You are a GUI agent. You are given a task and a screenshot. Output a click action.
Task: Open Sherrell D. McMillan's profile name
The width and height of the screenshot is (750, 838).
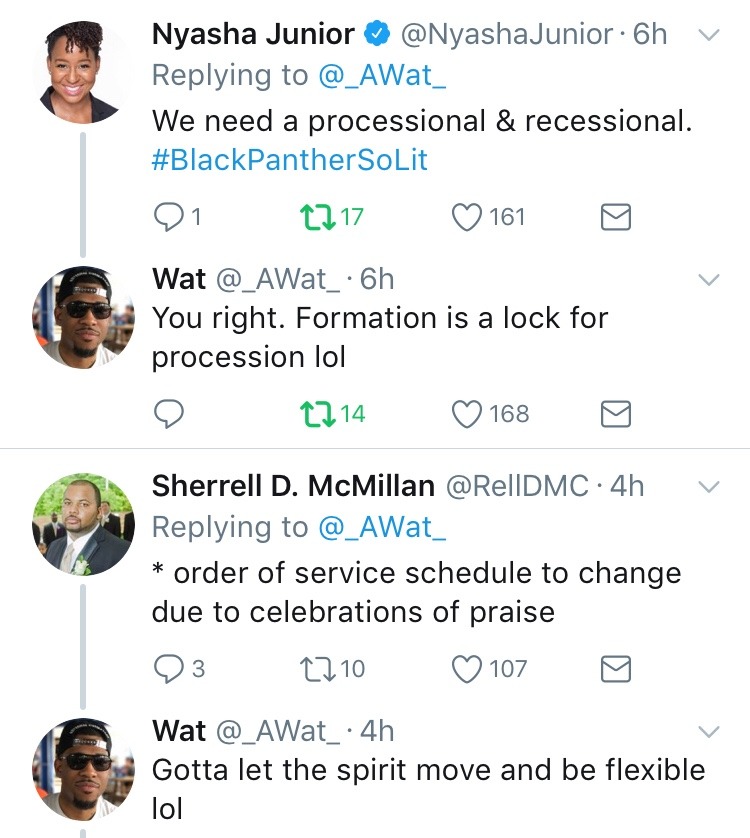293,486
